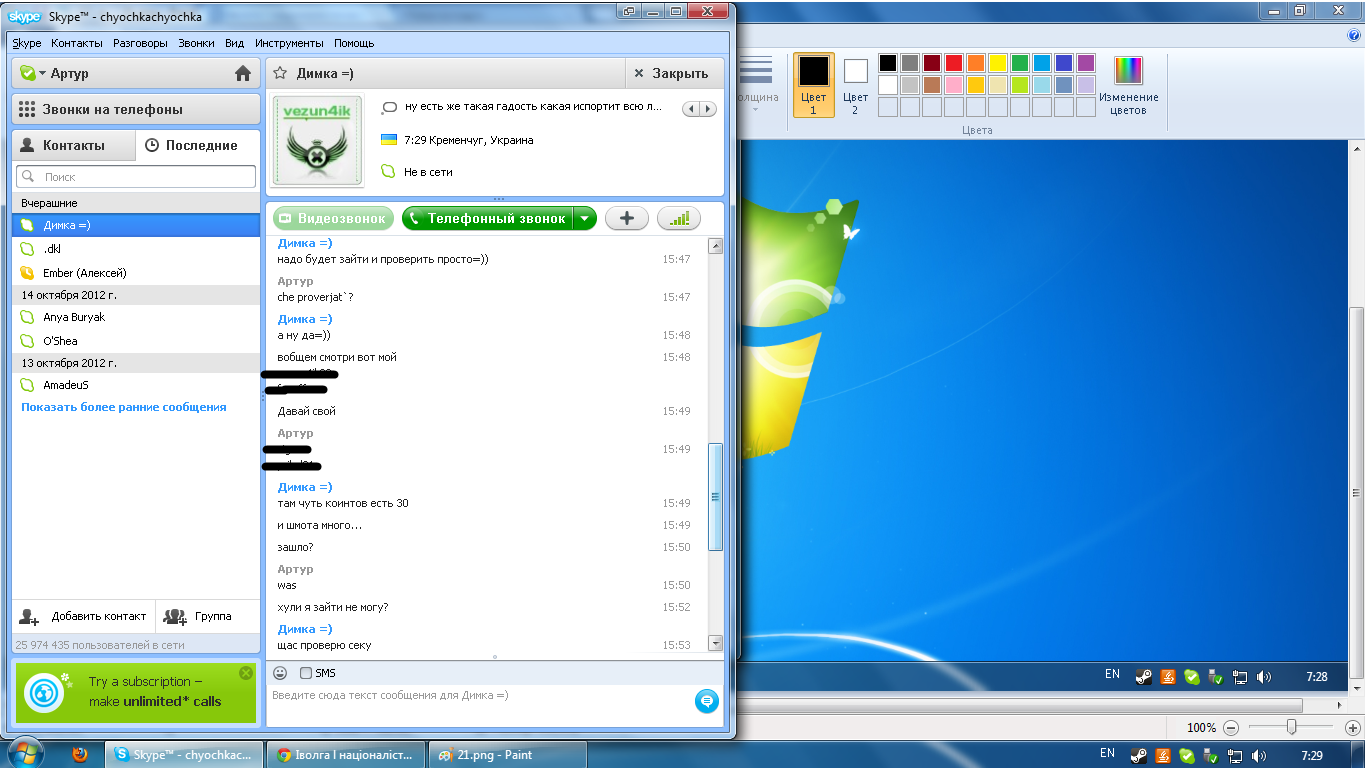
Task: Show previous mood message with left arrow
Action: tap(691, 108)
